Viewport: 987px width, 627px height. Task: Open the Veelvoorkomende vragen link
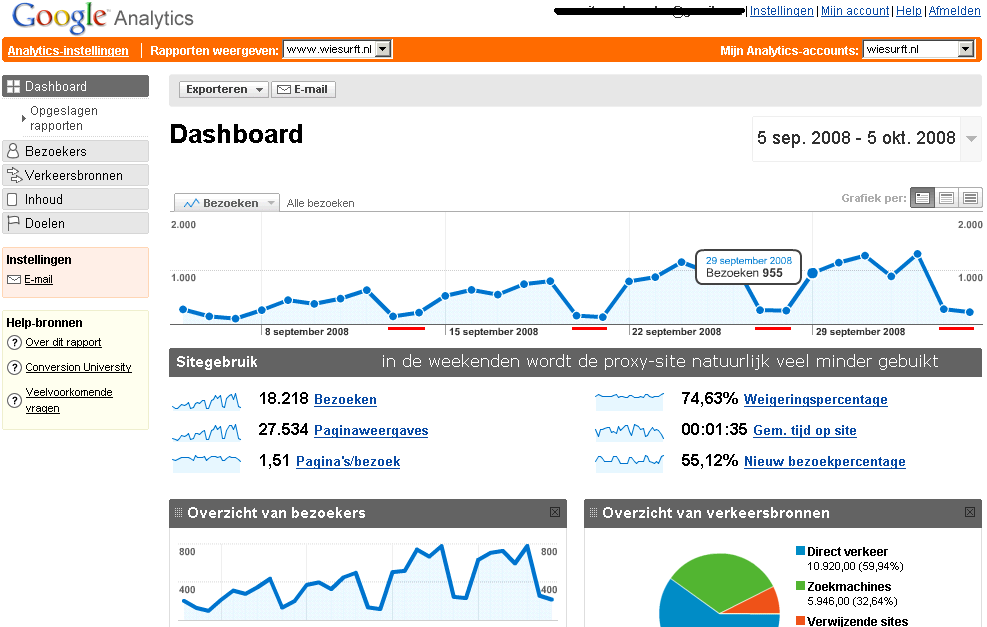tap(69, 400)
